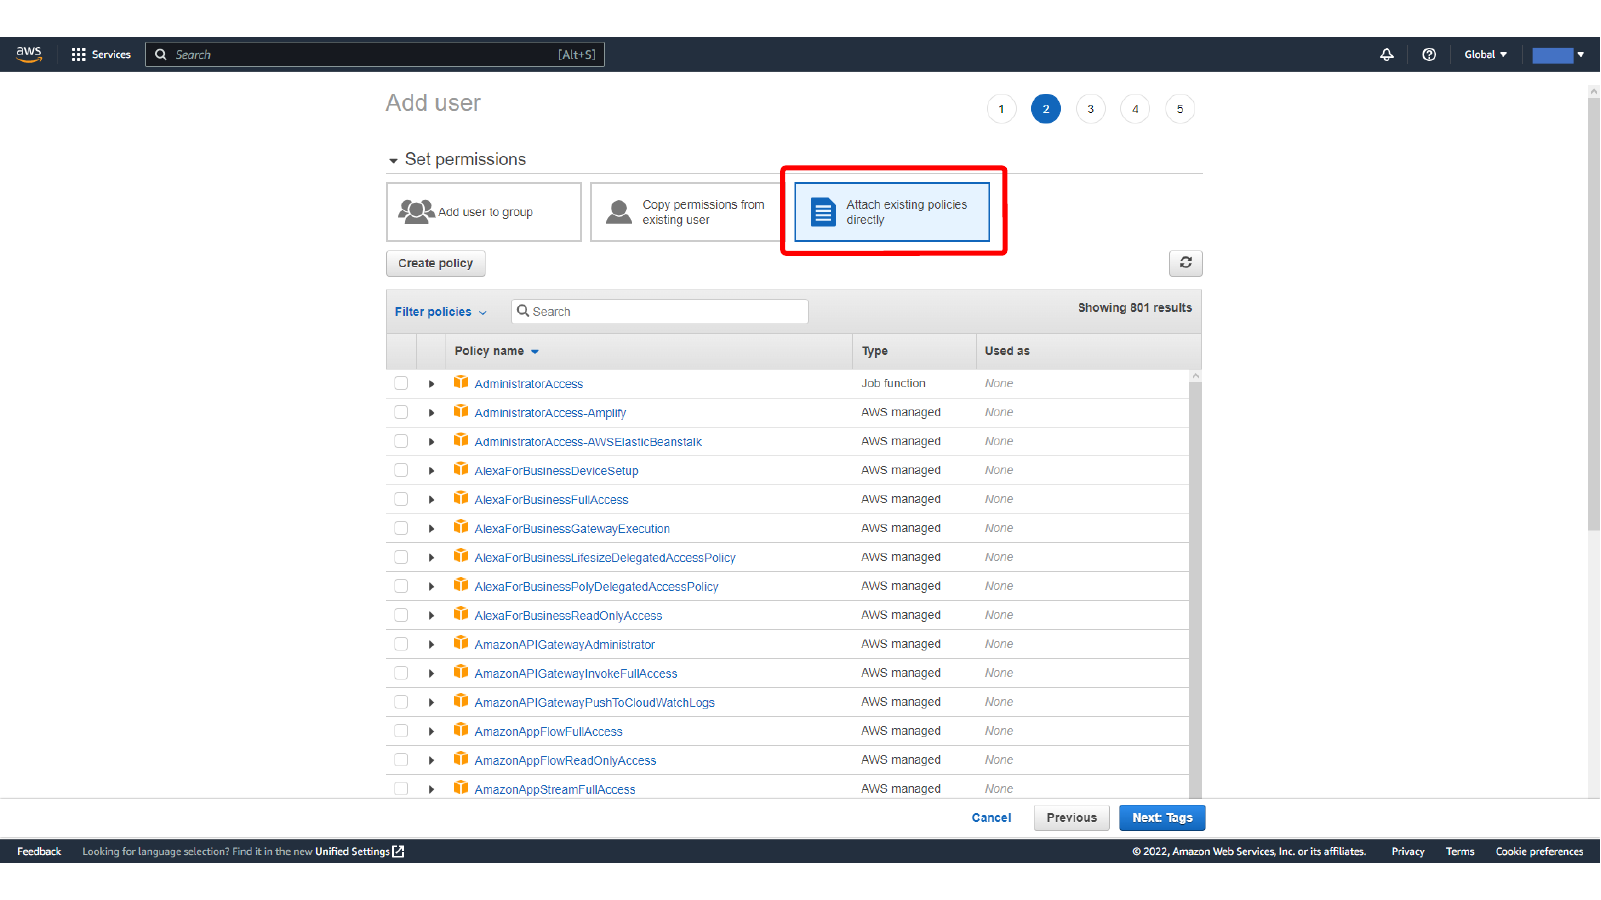Viewport: 1601px width, 900px height.
Task: Click the Create policy button
Action: 436,263
